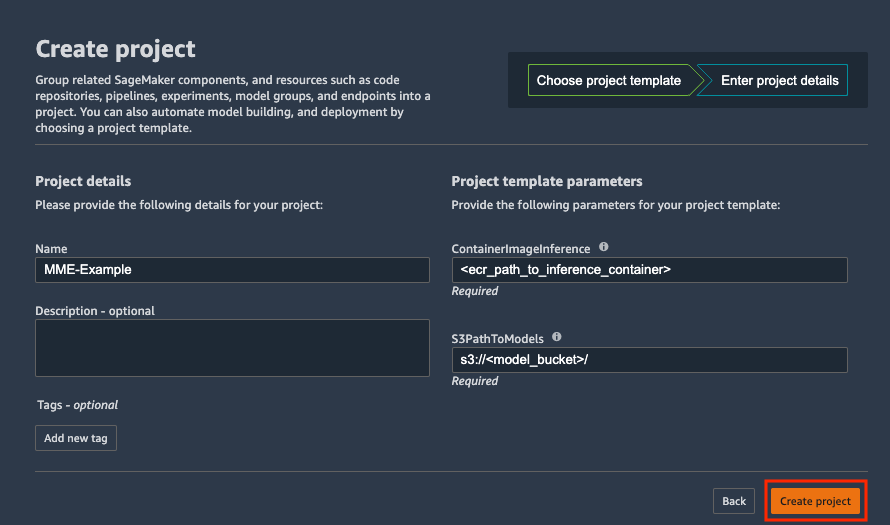Focus the ContainerImageInference input field
The width and height of the screenshot is (890, 525).
tap(649, 270)
